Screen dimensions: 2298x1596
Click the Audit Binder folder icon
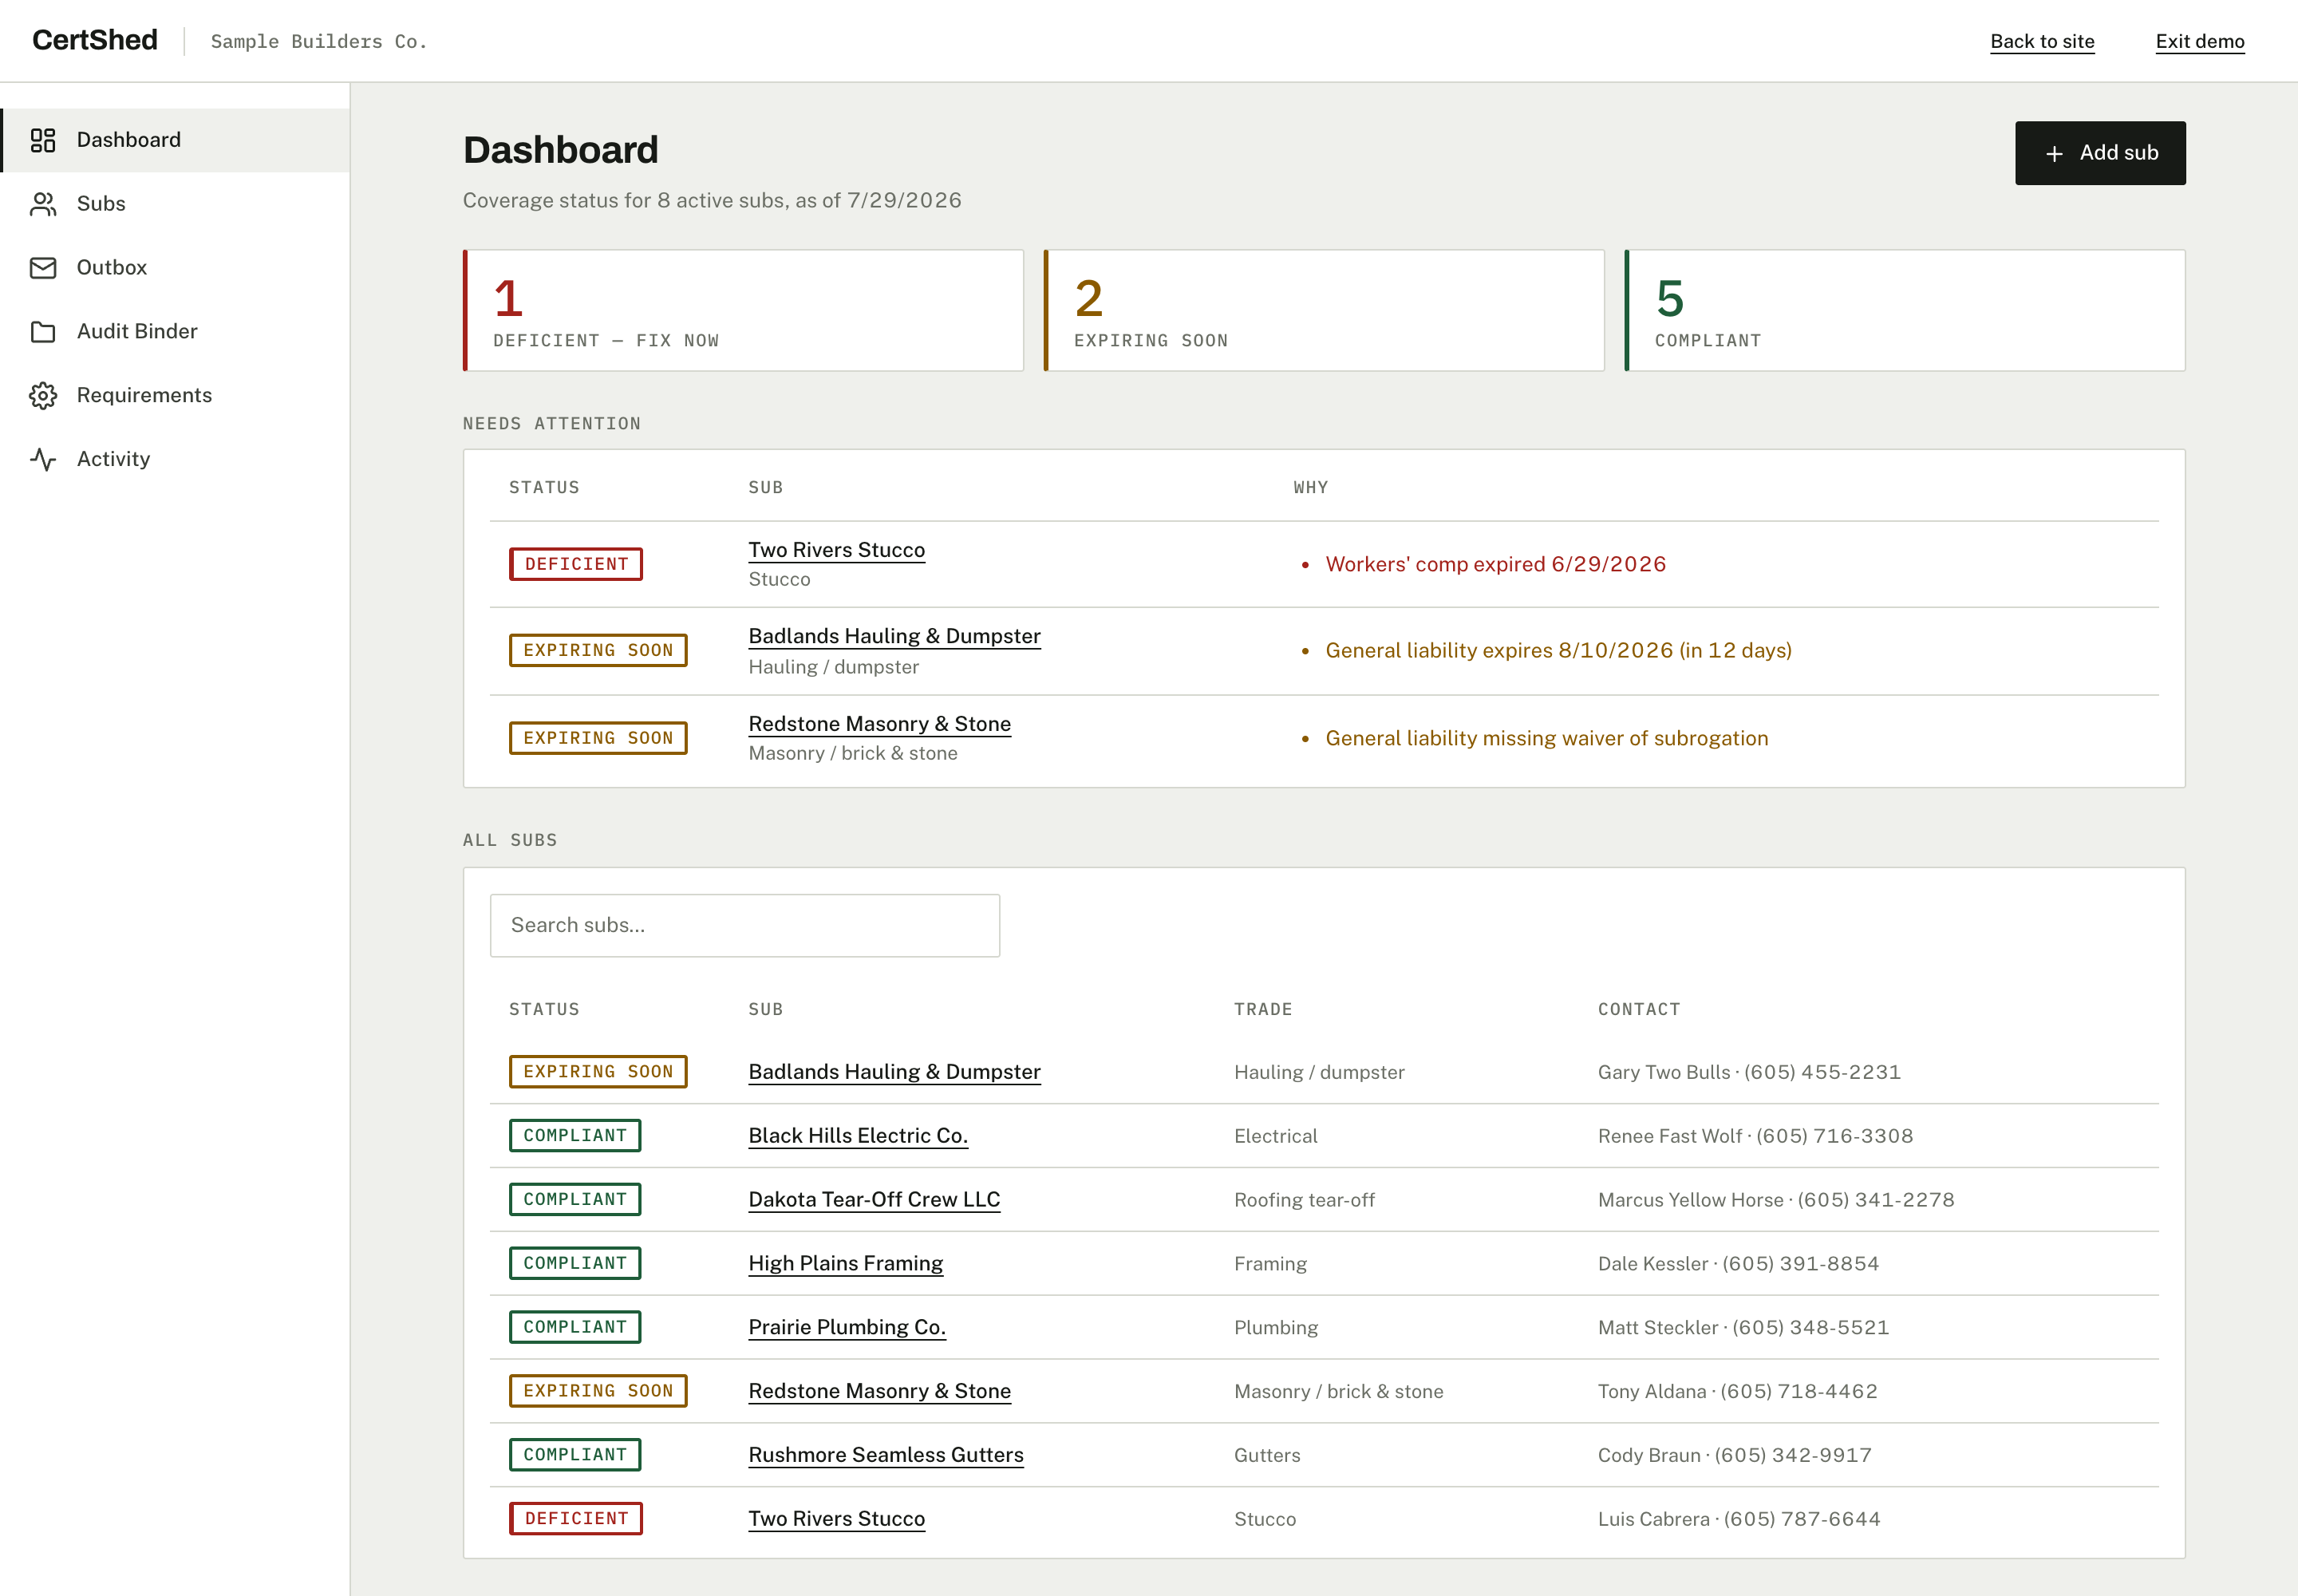43,332
